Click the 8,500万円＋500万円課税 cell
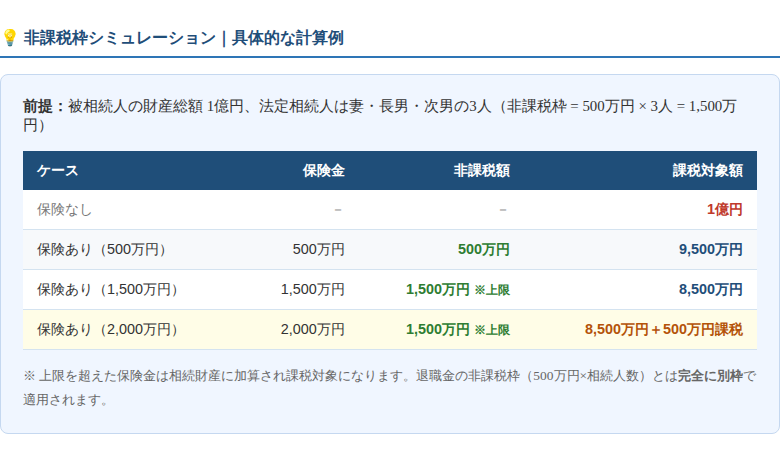The height and width of the screenshot is (466, 780). (x=664, y=329)
